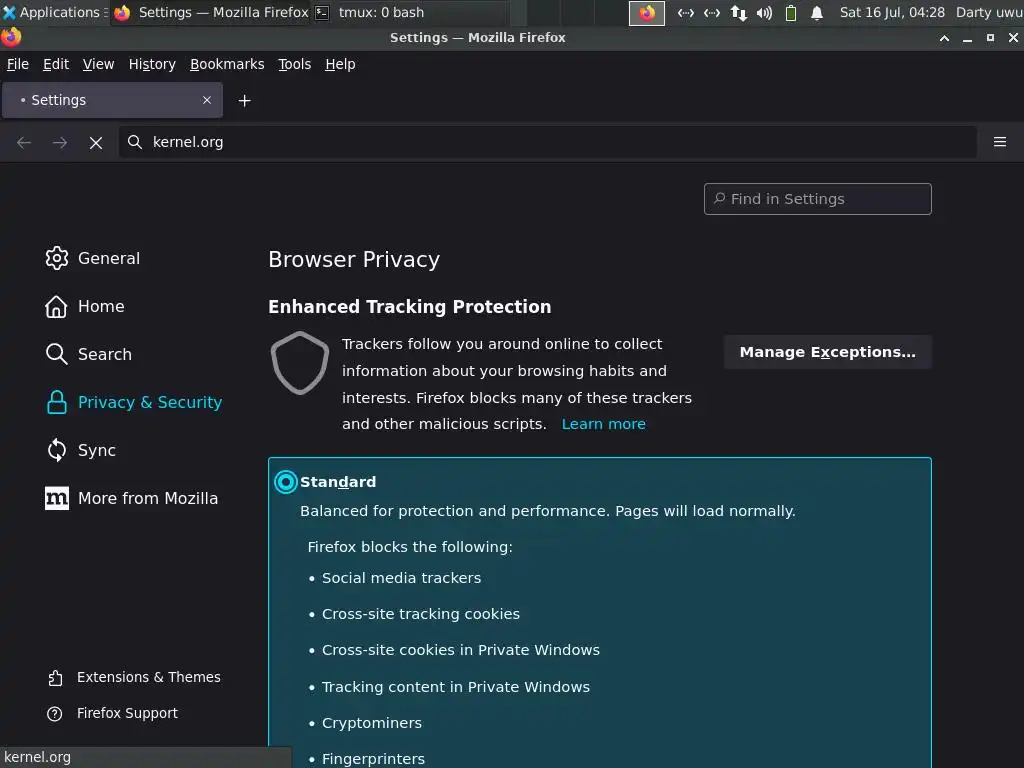
Task: Go to More from Mozilla section
Action: (x=132, y=498)
